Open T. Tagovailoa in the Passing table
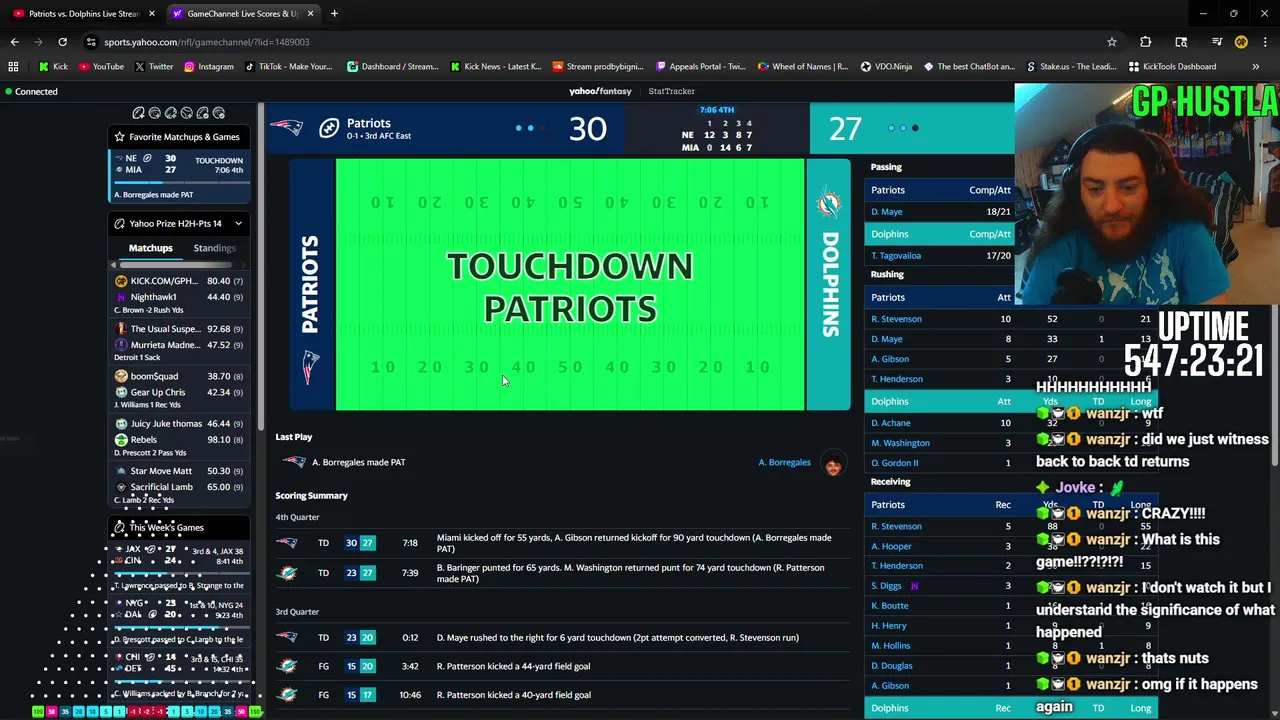 (896, 255)
